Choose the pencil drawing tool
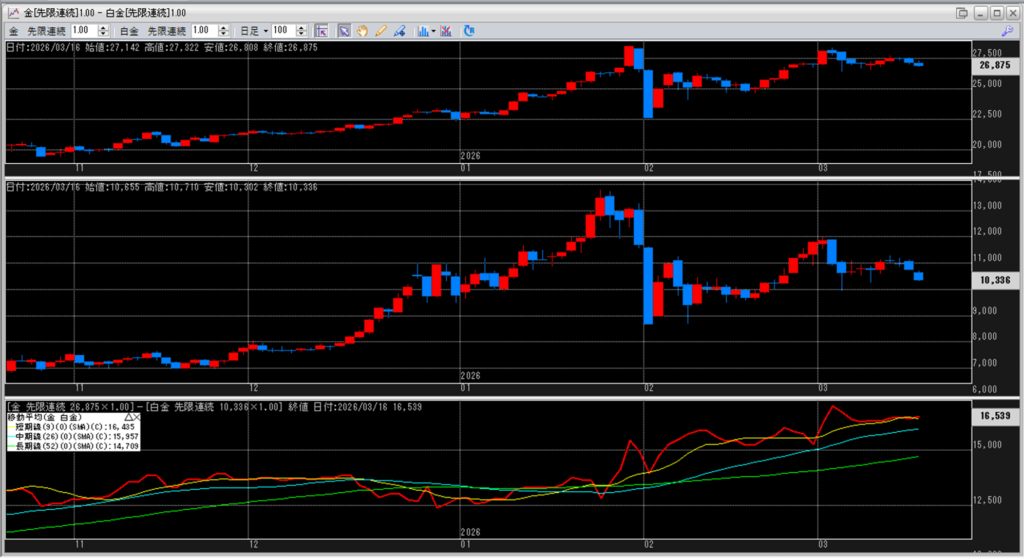 pyautogui.click(x=380, y=31)
